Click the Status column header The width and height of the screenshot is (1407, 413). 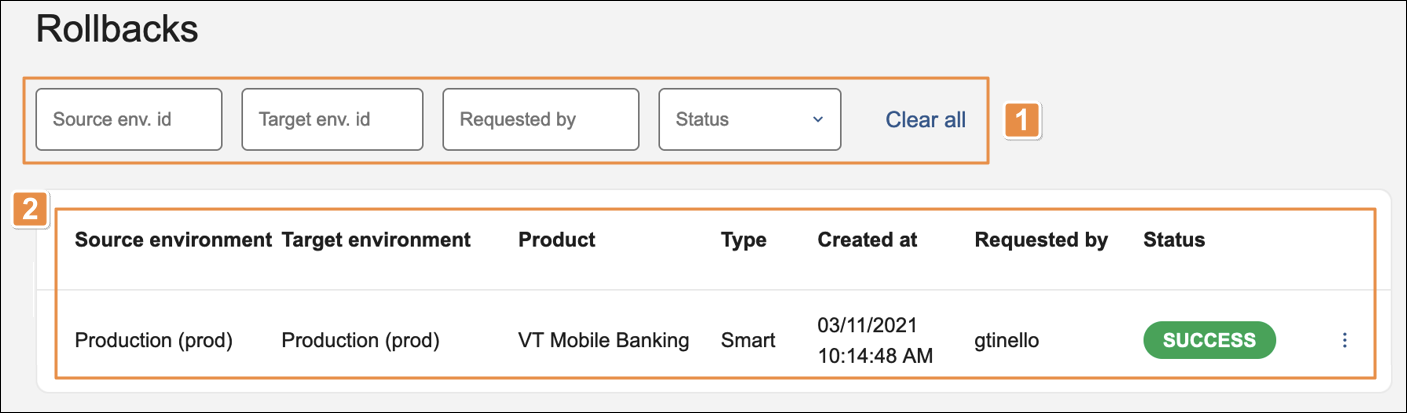click(1174, 240)
